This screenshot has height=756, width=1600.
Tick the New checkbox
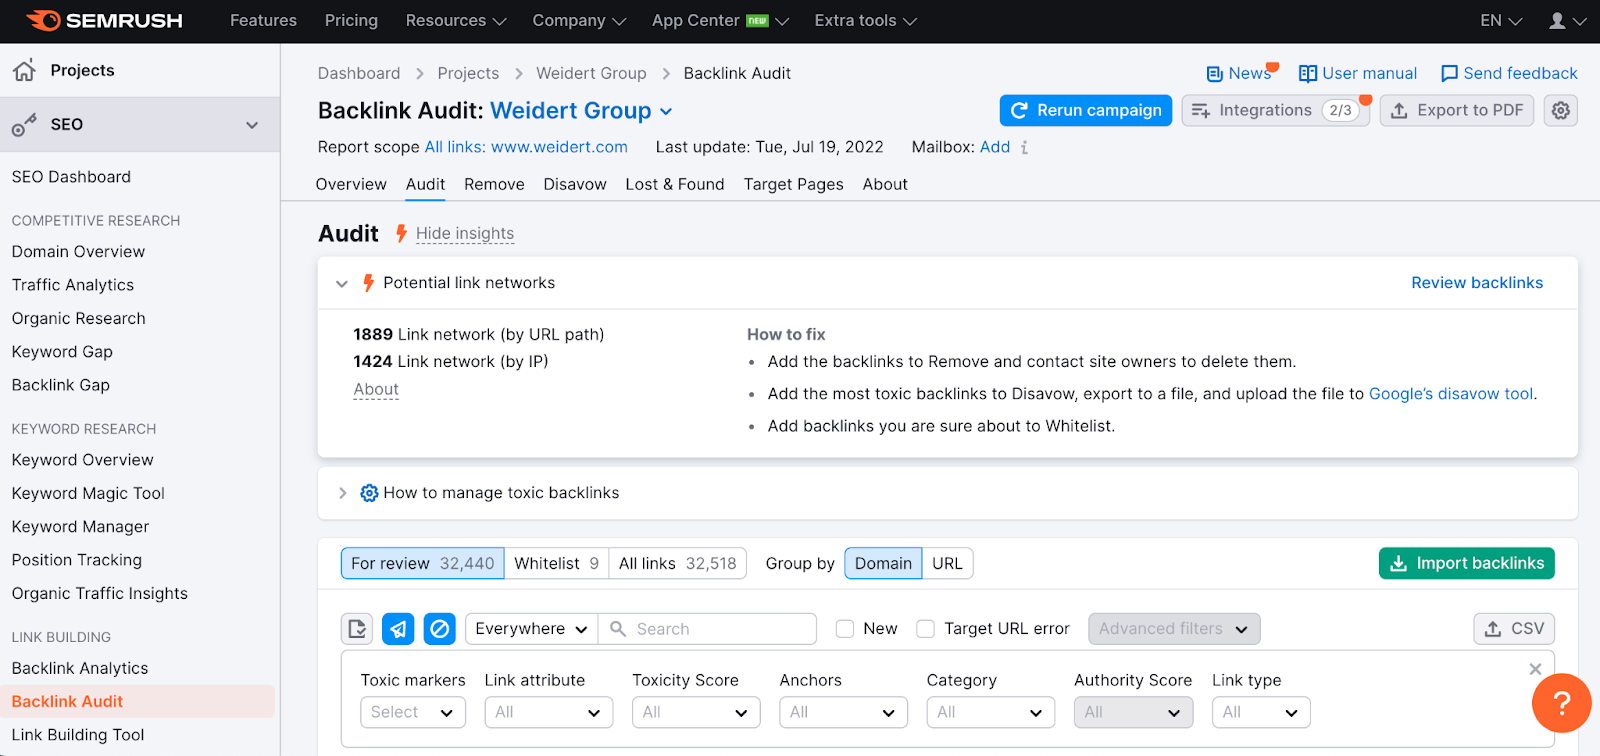pyautogui.click(x=845, y=628)
